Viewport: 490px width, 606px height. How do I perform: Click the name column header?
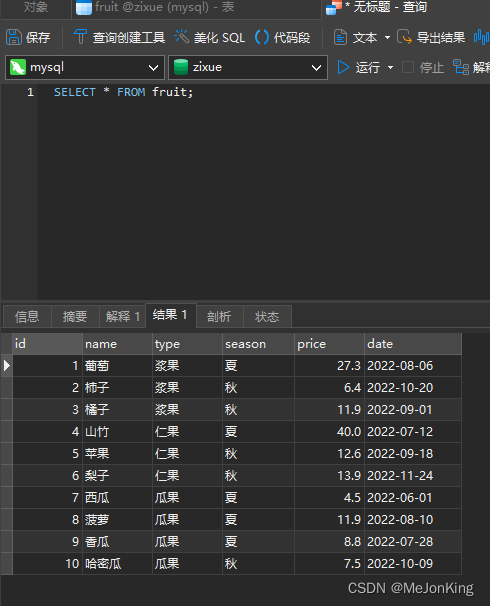(x=117, y=344)
